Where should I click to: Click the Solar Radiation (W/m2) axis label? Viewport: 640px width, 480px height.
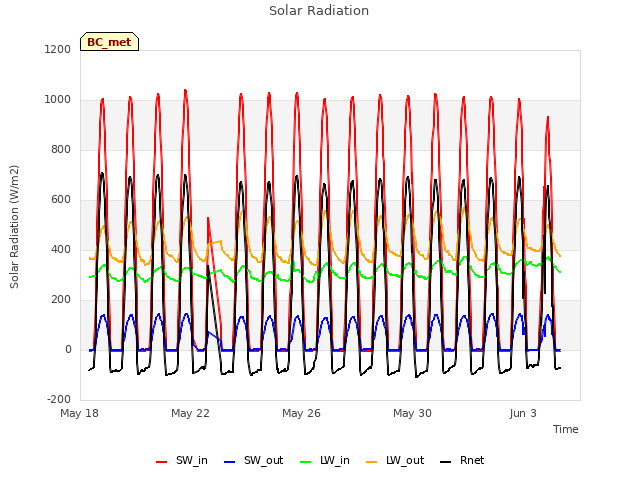[x=14, y=227]
